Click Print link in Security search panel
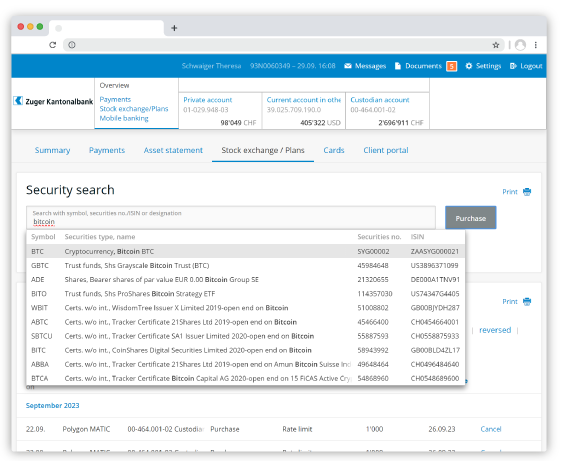 (x=510, y=192)
